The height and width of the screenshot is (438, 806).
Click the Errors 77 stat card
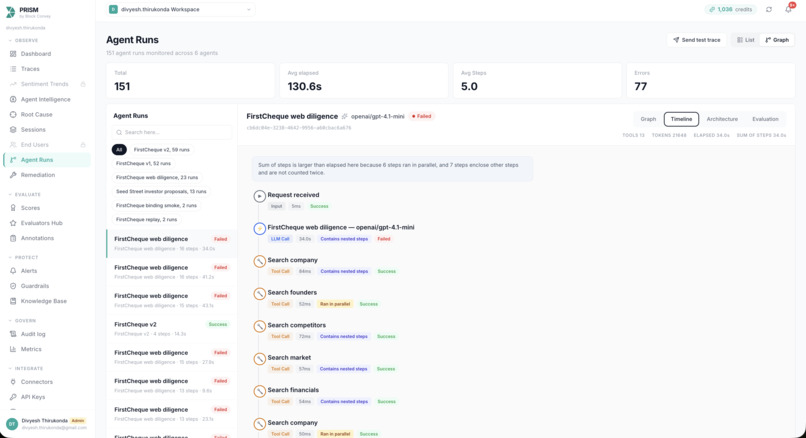pos(710,81)
